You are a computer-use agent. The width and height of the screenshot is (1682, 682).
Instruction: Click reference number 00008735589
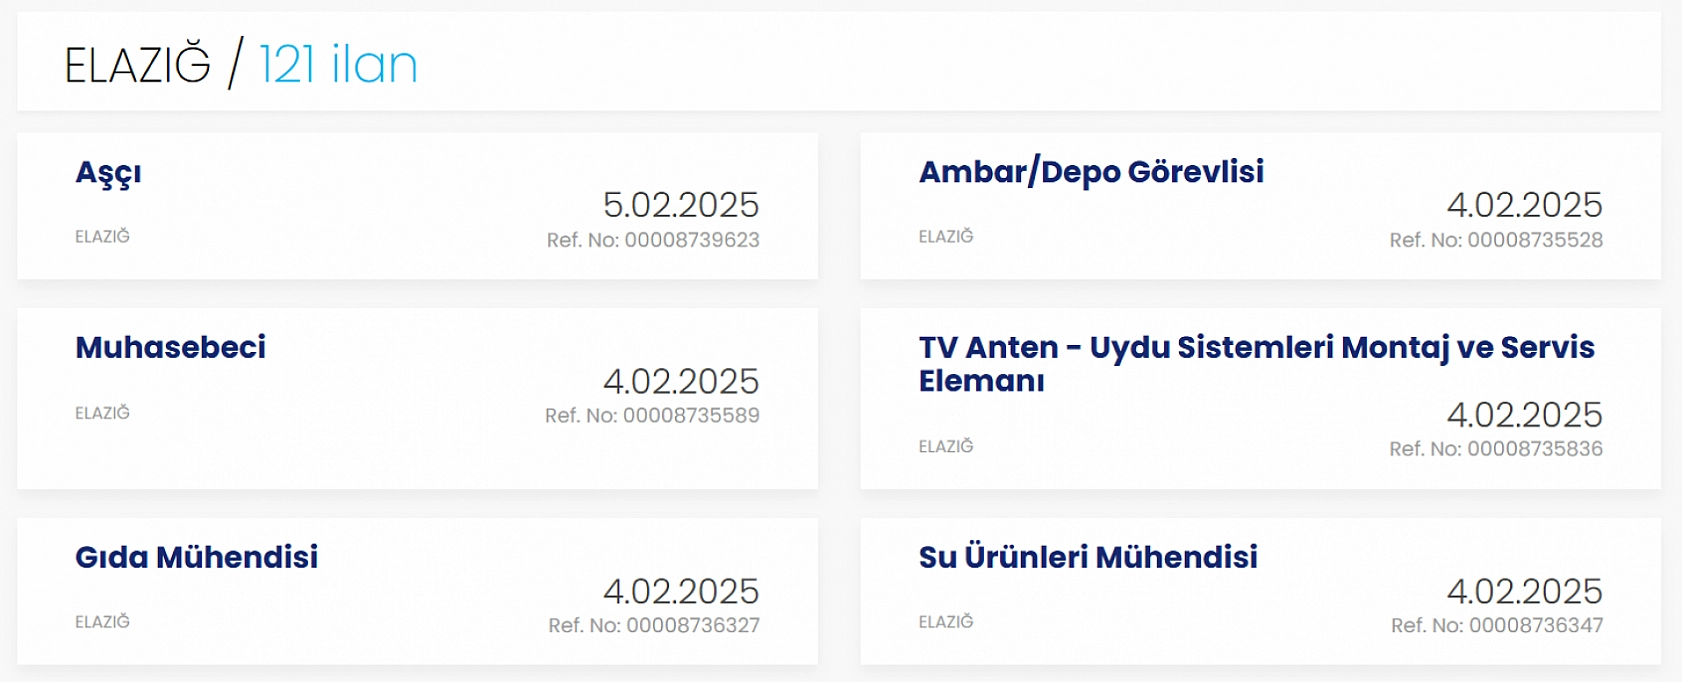[x=652, y=416]
